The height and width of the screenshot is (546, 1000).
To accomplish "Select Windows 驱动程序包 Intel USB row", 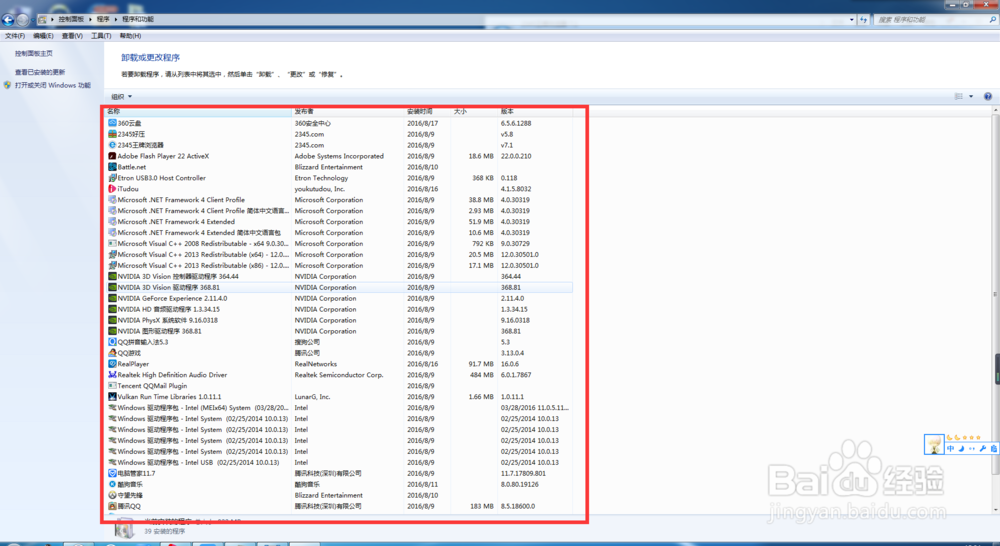I will (339, 462).
